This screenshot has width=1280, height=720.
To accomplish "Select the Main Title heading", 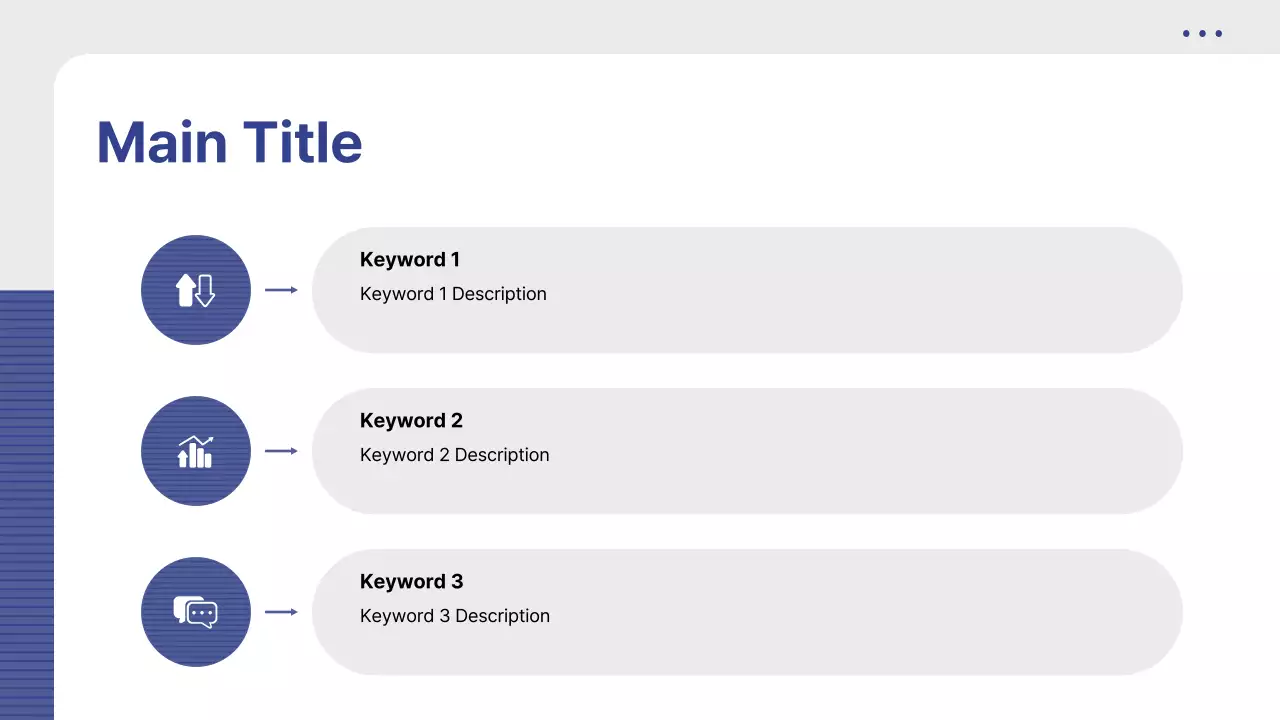I will point(229,142).
